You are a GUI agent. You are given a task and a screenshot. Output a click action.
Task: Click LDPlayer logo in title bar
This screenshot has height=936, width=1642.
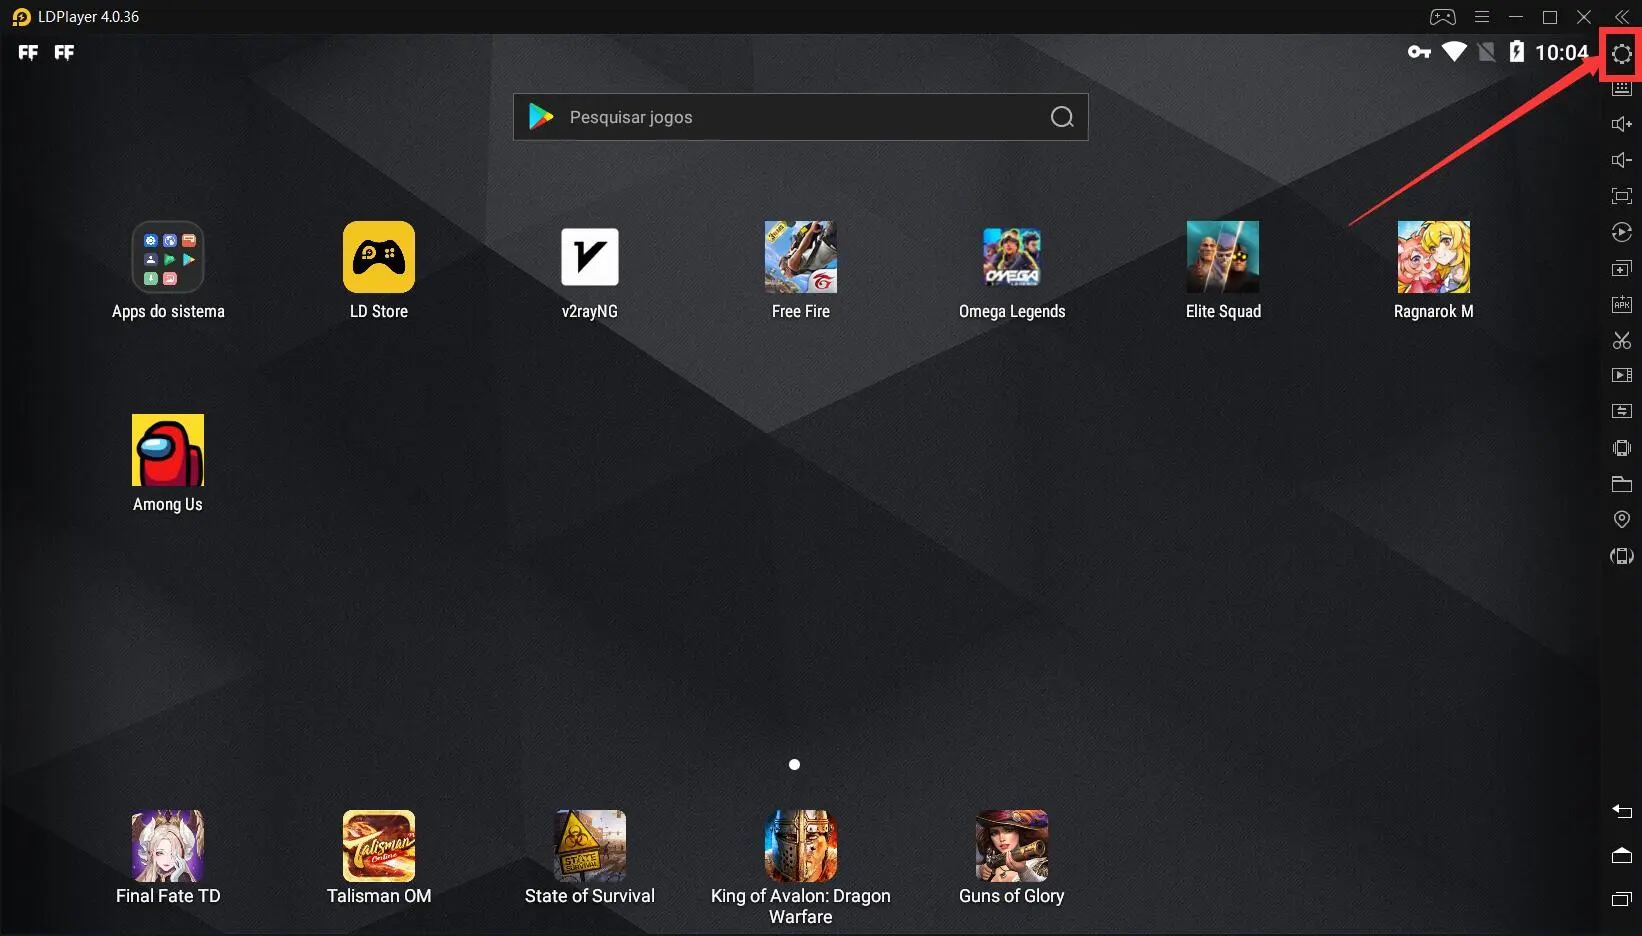21,17
